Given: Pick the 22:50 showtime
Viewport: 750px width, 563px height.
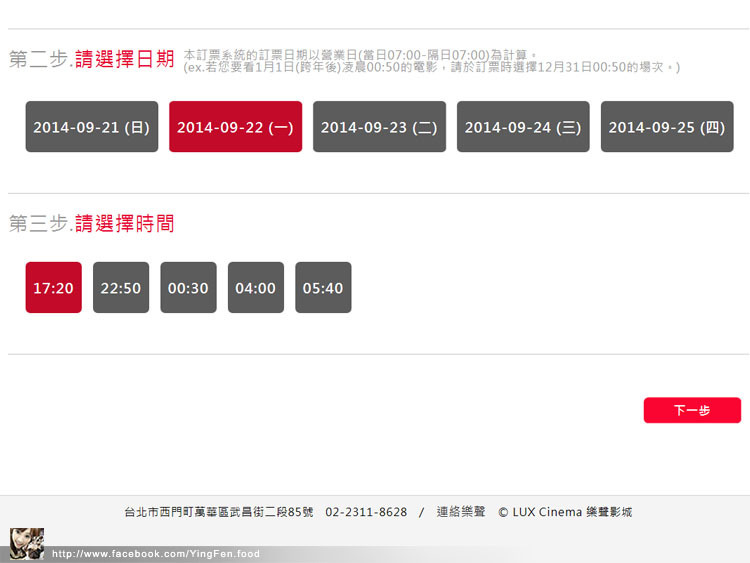Looking at the screenshot, I should [121, 287].
